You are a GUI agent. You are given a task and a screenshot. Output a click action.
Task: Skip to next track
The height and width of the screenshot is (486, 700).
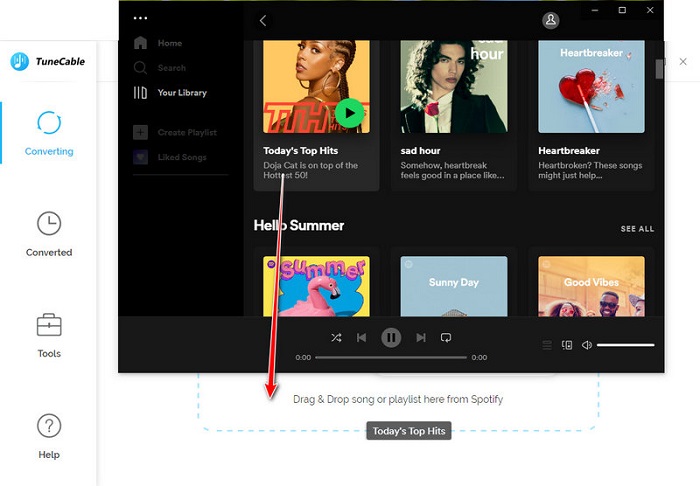pyautogui.click(x=421, y=337)
